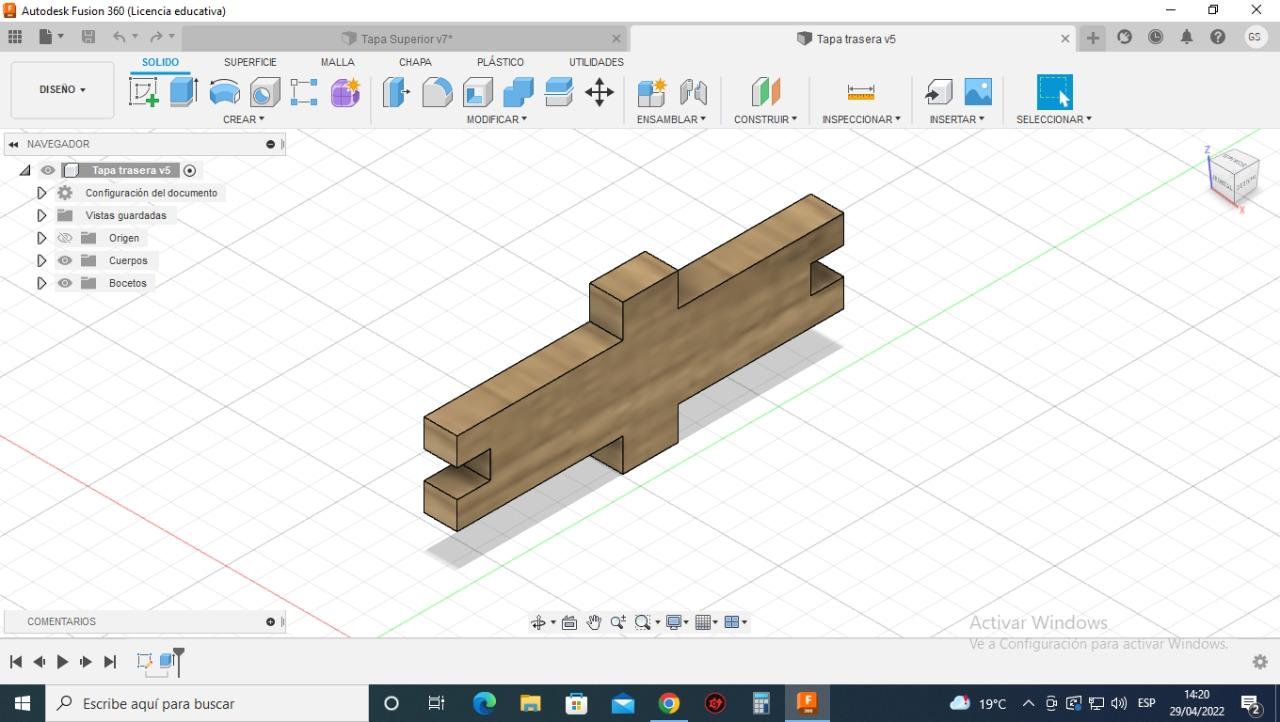
Task: Open the Data Panel grid icon
Action: coord(15,37)
